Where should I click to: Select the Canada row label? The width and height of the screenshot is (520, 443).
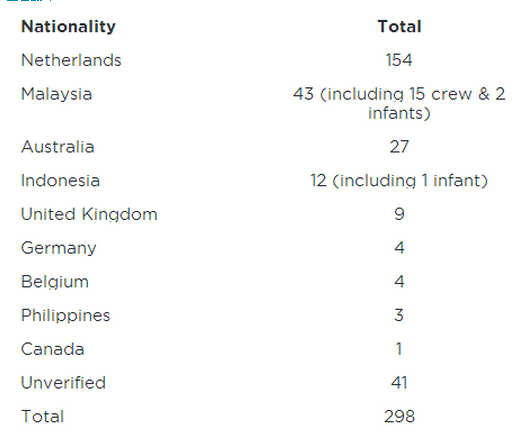(52, 349)
